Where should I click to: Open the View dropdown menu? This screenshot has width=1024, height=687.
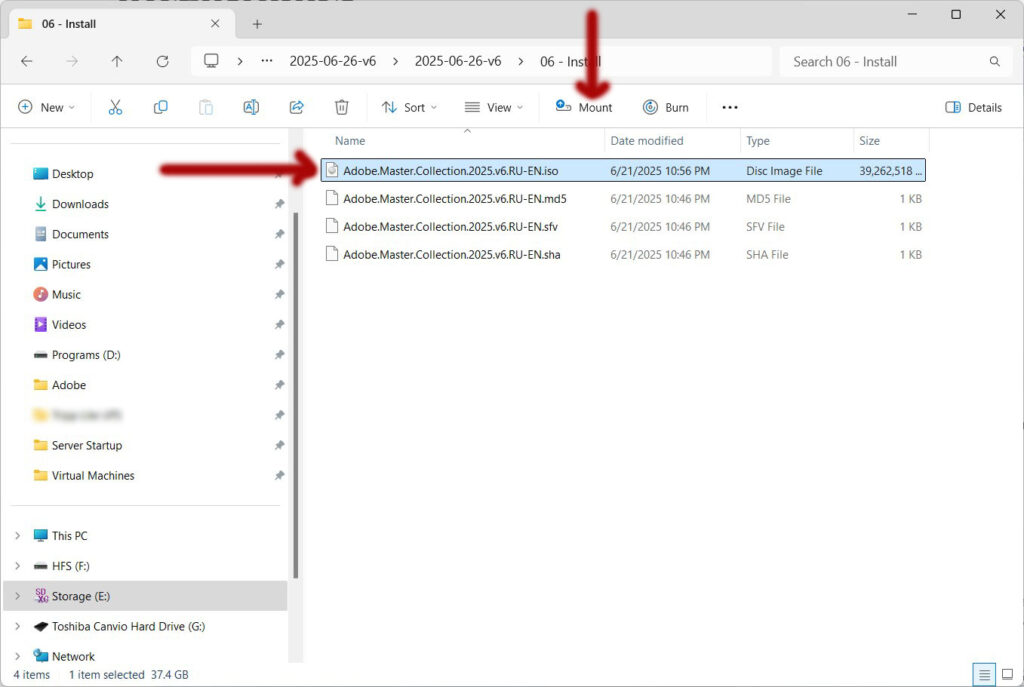494,107
